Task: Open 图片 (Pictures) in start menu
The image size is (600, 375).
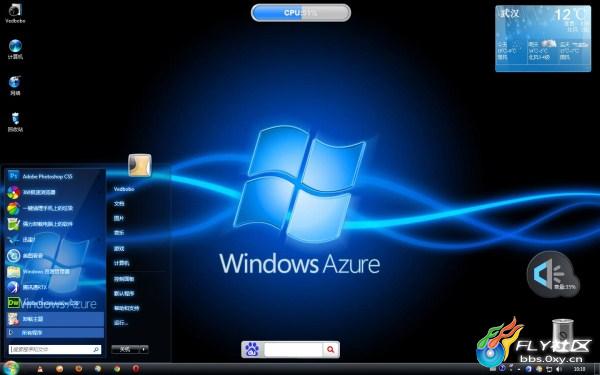Action: (x=119, y=218)
